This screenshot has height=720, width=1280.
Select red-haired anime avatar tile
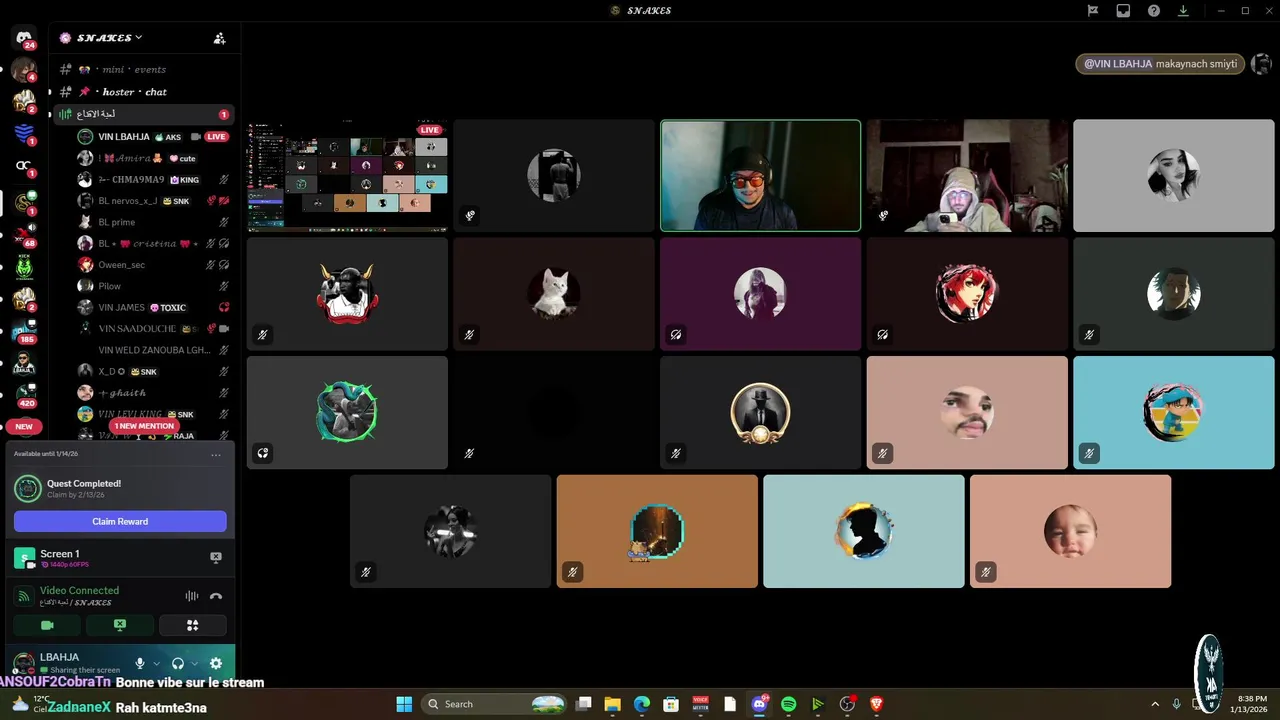tap(967, 294)
